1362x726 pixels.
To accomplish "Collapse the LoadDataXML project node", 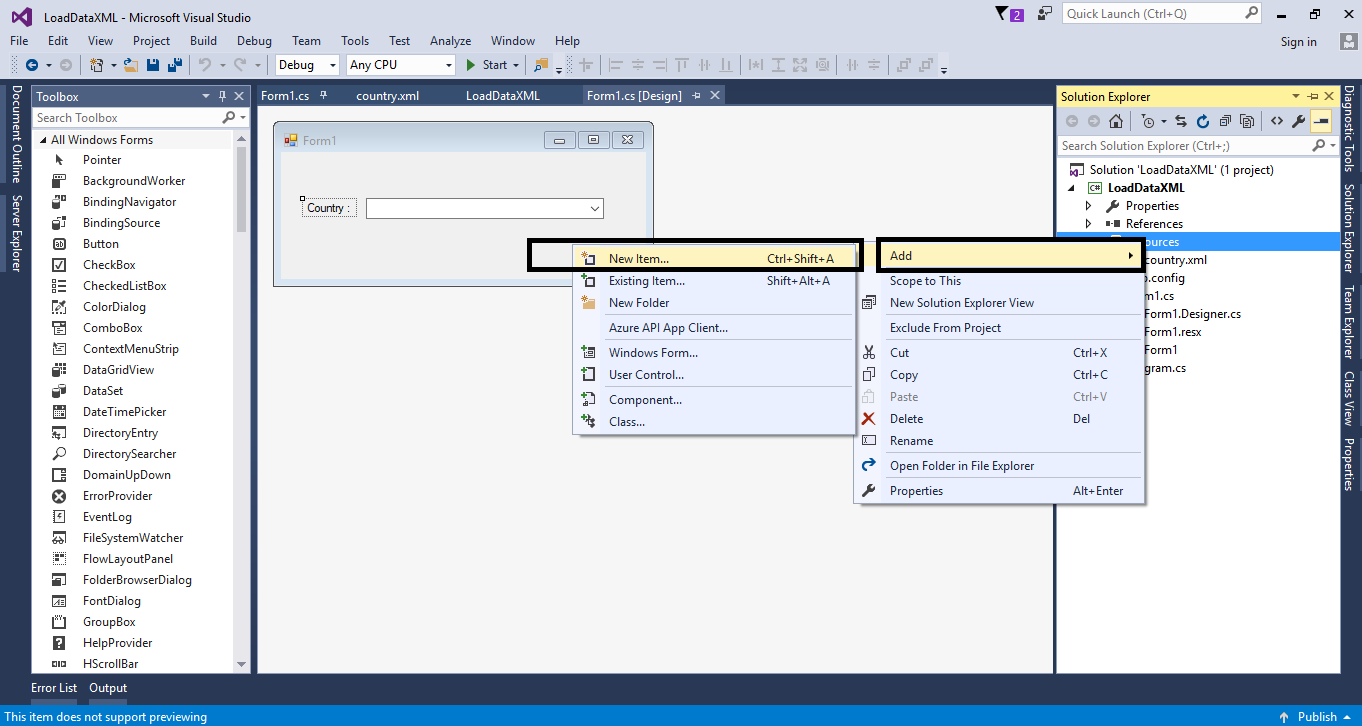I will (x=1072, y=188).
